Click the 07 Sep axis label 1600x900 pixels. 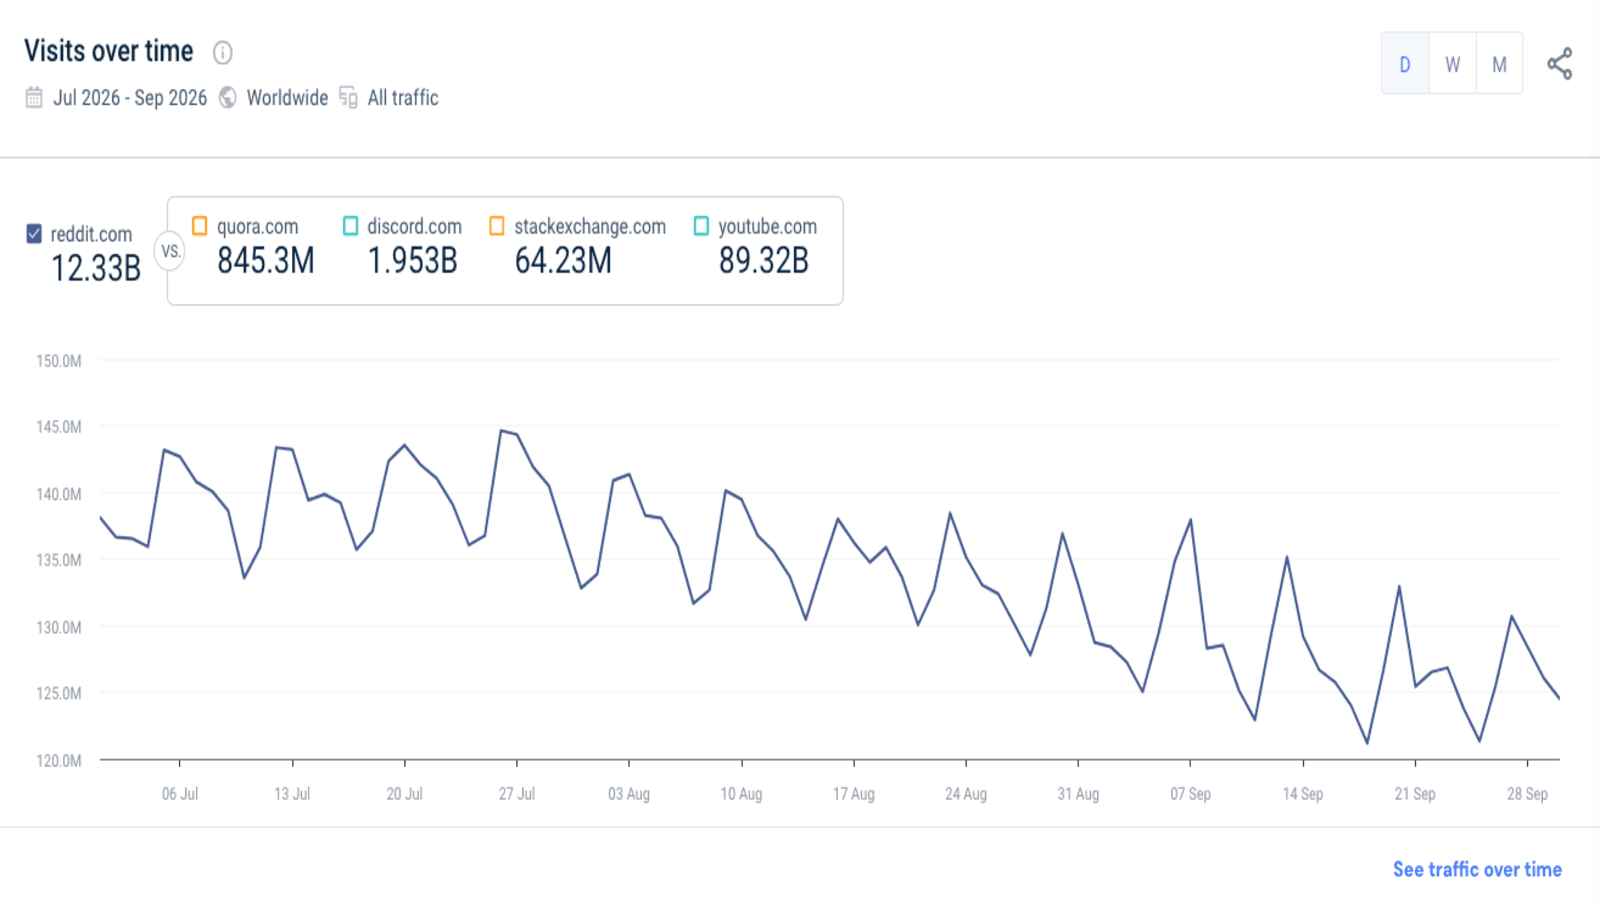point(1191,794)
